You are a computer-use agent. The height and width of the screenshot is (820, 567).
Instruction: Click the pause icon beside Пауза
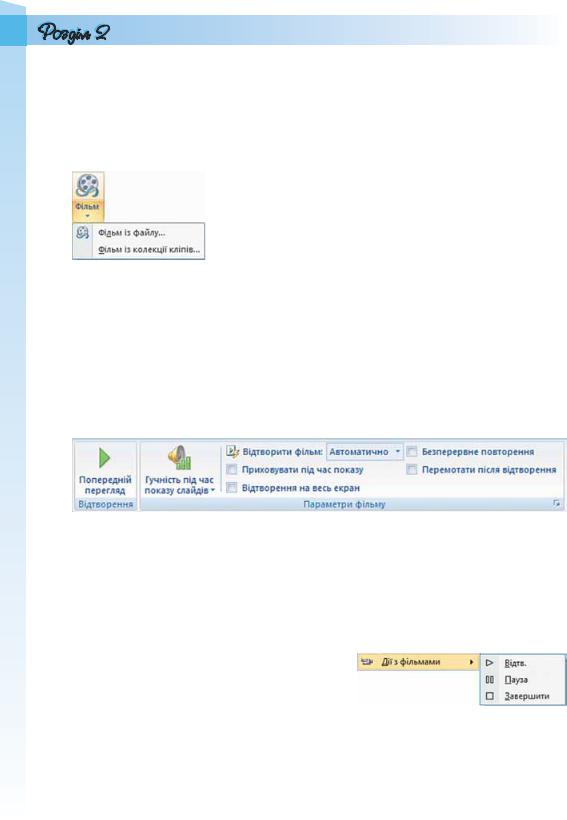(490, 680)
